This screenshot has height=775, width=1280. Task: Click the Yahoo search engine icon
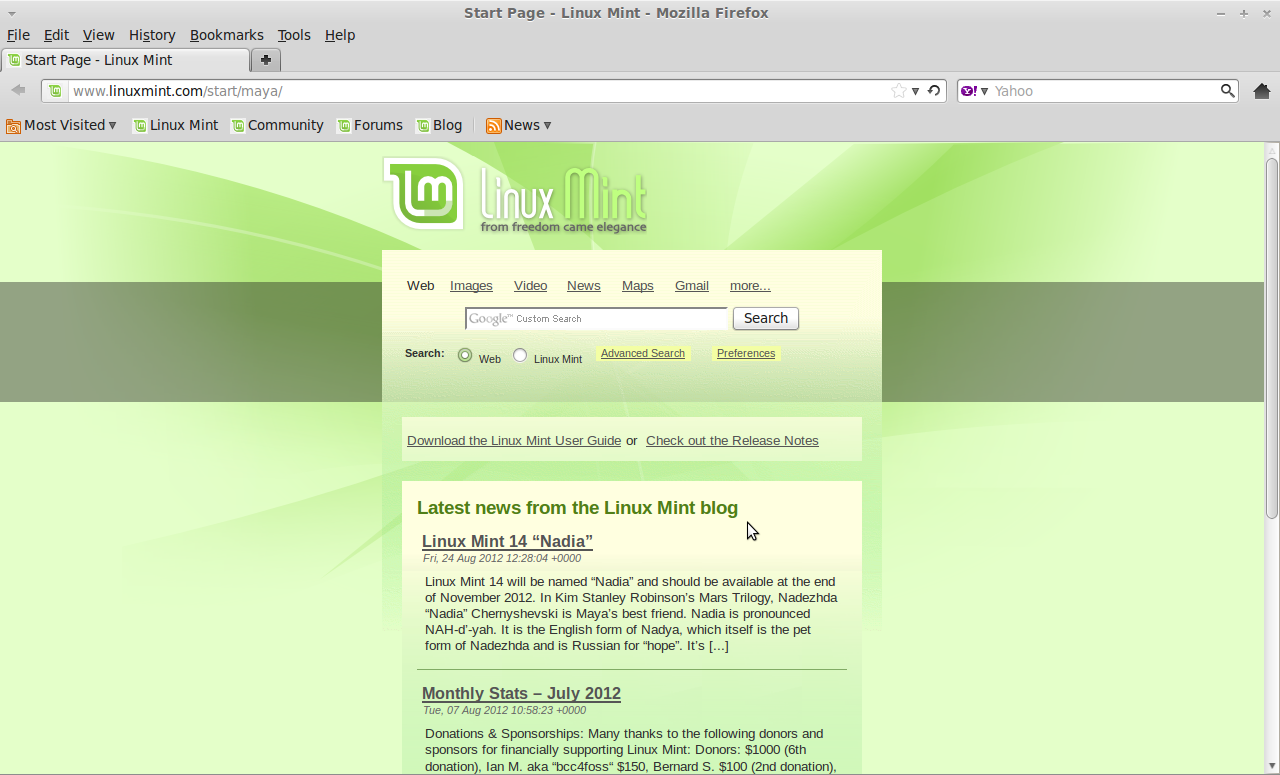click(969, 91)
